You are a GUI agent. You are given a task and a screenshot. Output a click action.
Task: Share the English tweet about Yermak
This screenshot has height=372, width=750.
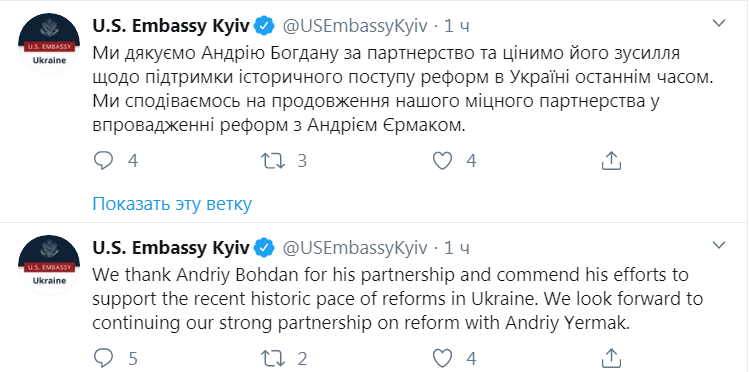(611, 358)
